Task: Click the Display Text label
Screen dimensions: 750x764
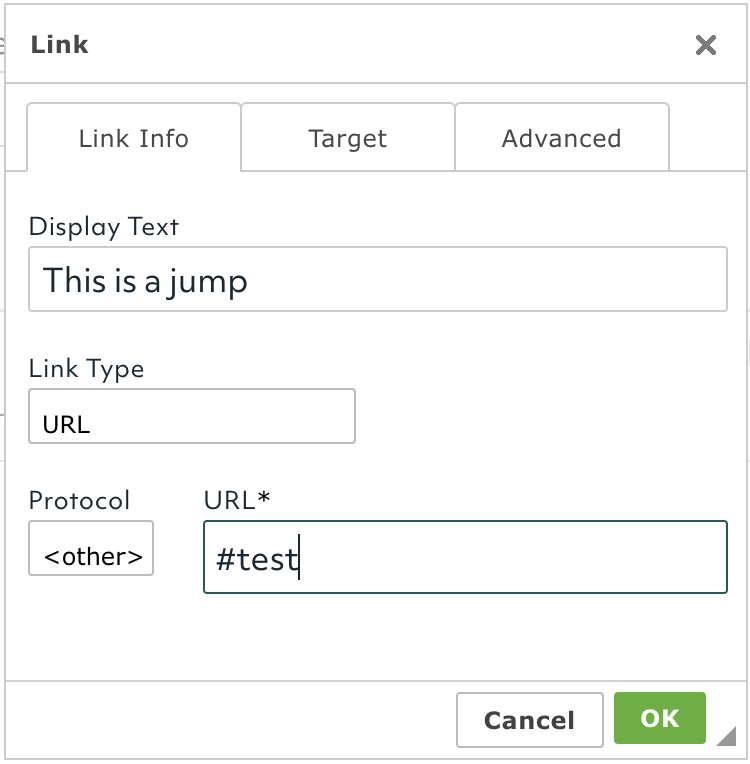Action: tap(104, 227)
